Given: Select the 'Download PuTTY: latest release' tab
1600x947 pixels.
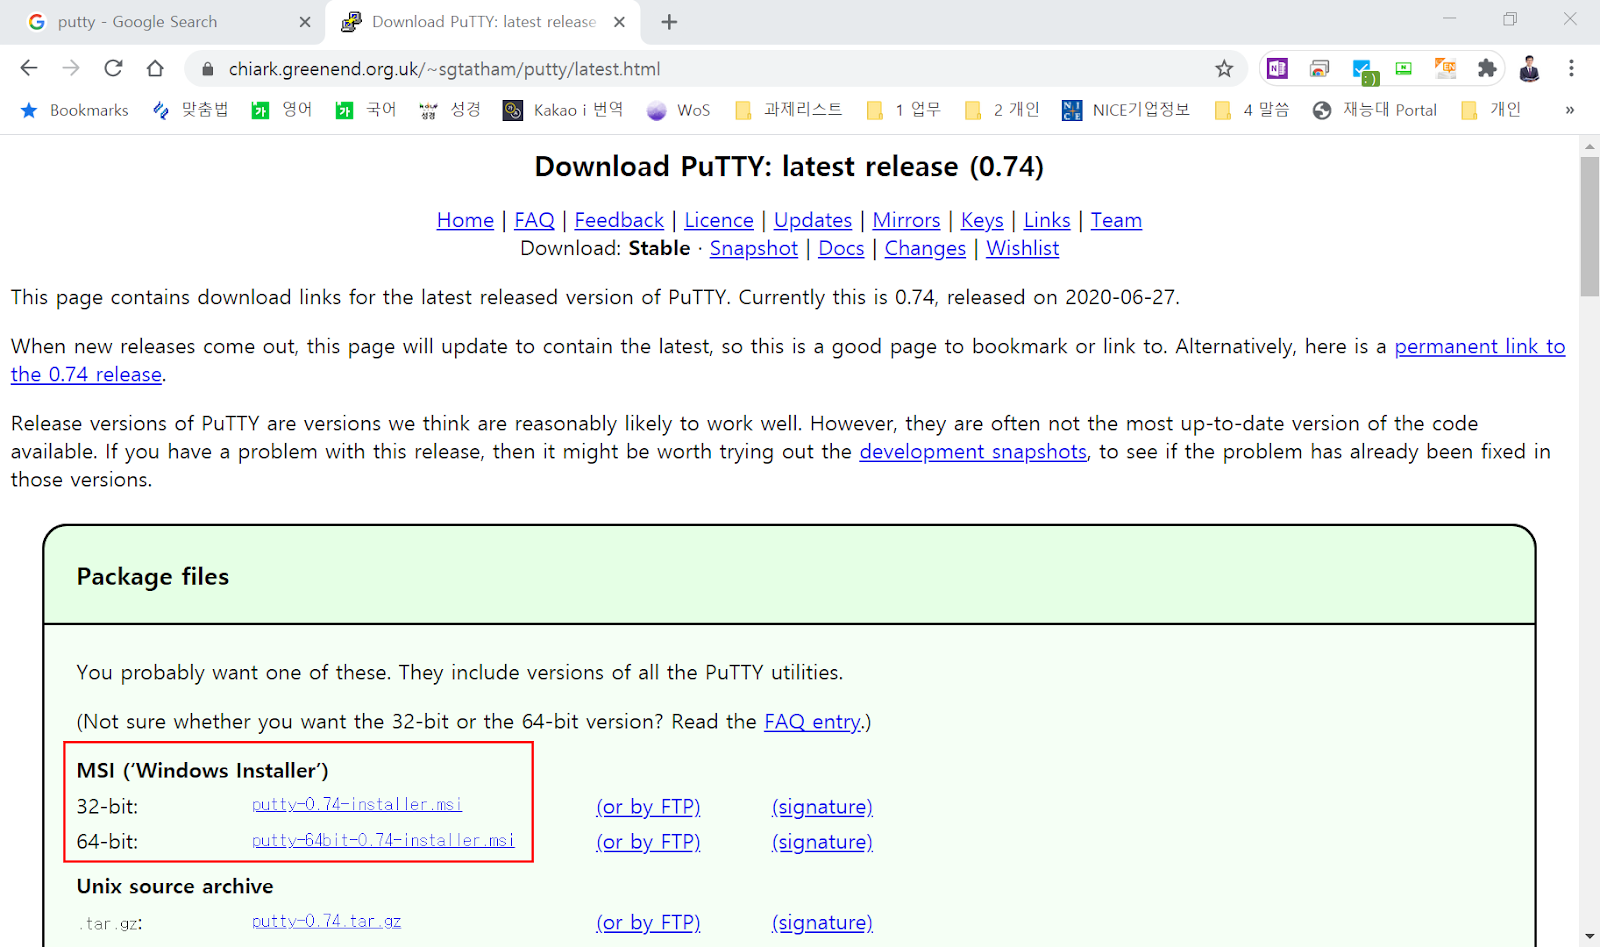Looking at the screenshot, I should (x=483, y=22).
